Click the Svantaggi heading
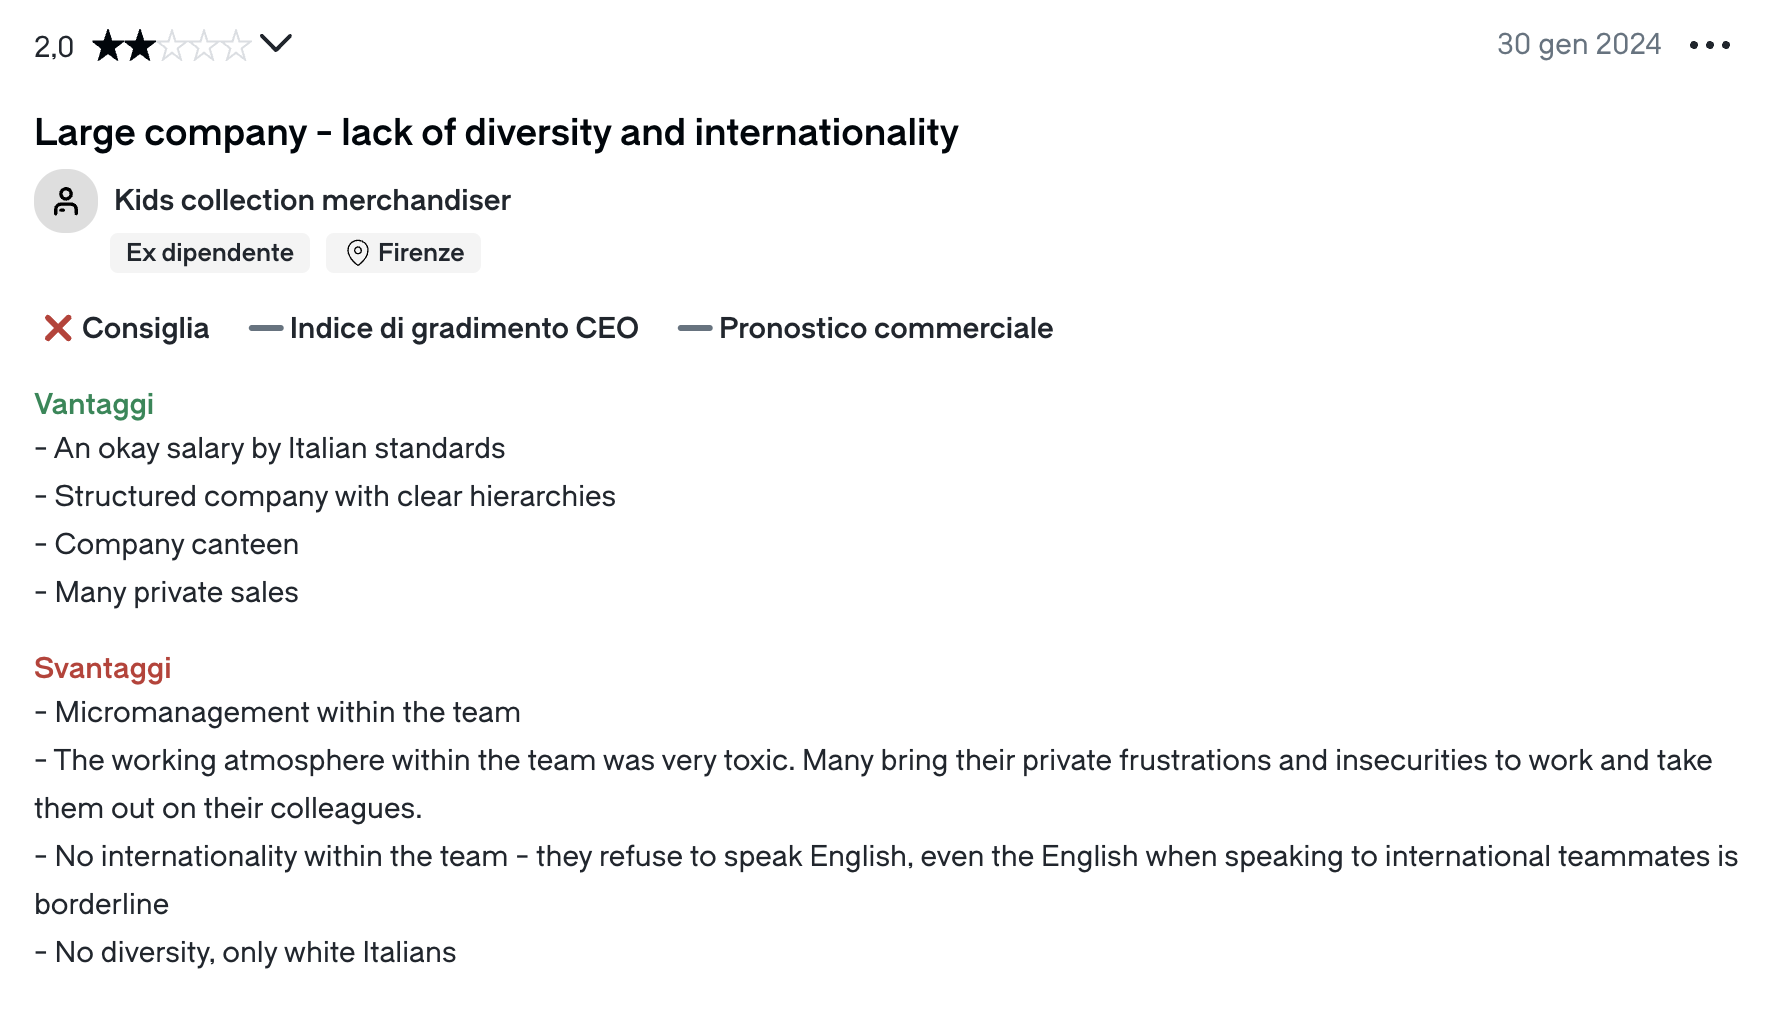This screenshot has width=1784, height=1012. pos(102,668)
